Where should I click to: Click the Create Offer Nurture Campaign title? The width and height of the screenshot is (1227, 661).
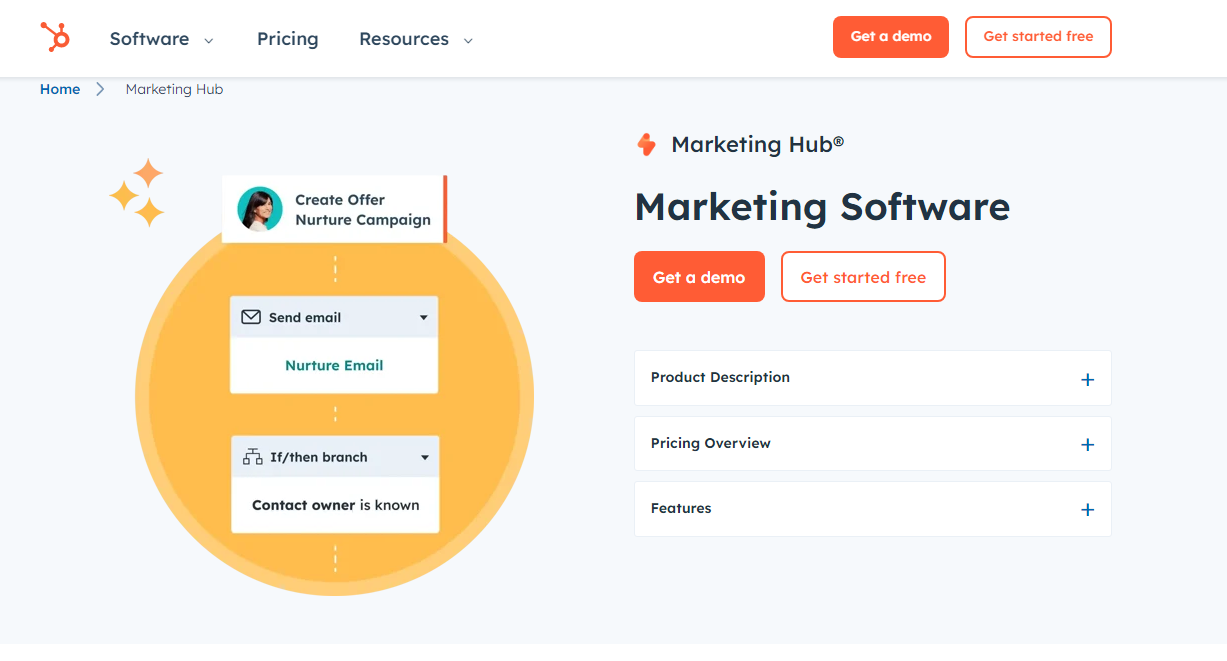point(363,210)
